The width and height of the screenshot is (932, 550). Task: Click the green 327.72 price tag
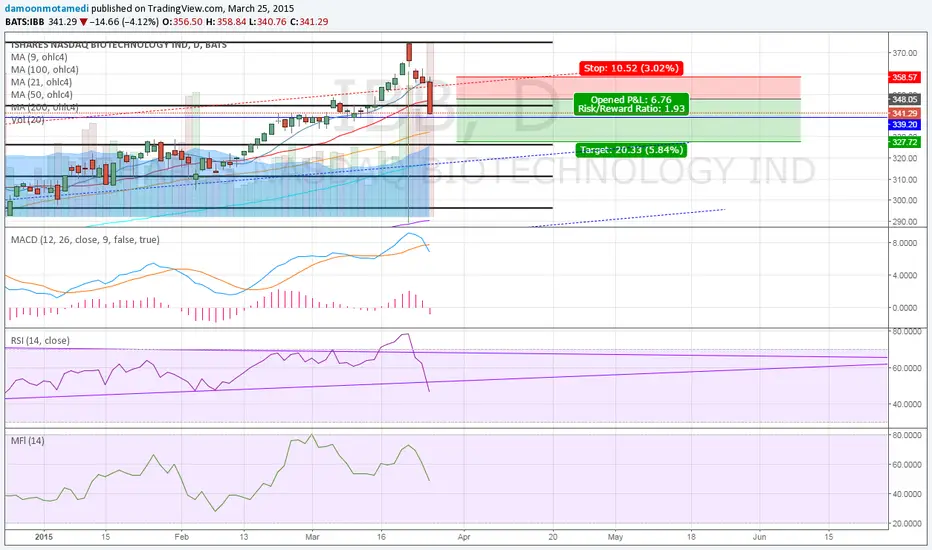[904, 142]
